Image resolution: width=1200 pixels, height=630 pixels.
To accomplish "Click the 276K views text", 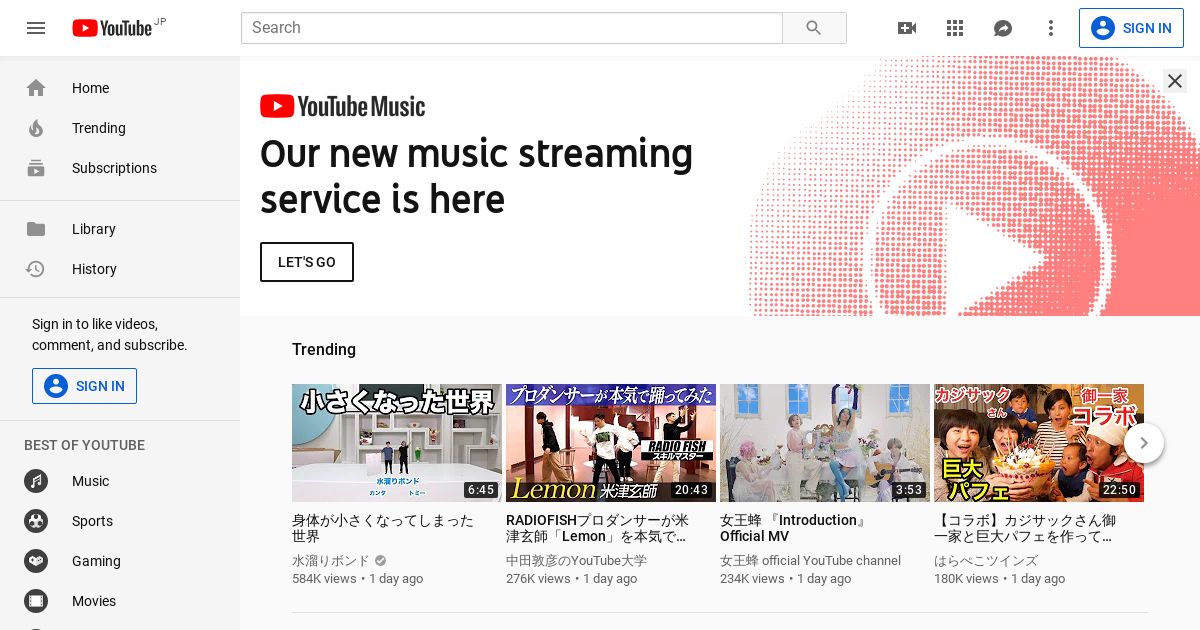I will [538, 579].
